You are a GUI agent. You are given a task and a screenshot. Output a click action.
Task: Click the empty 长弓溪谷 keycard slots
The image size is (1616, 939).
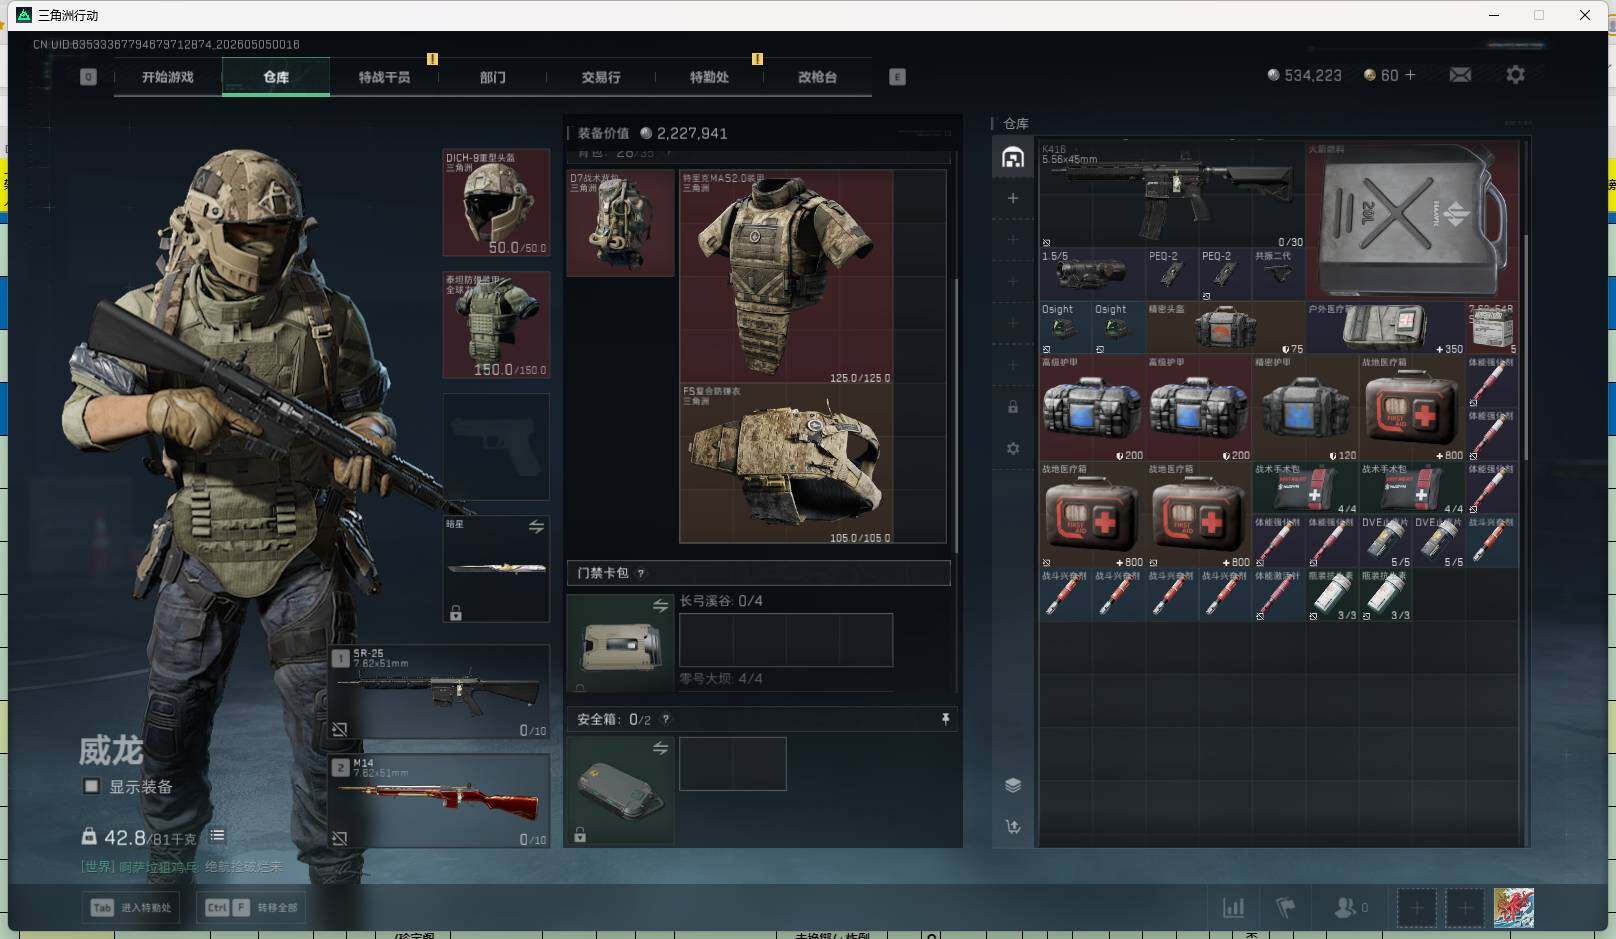[x=786, y=640]
